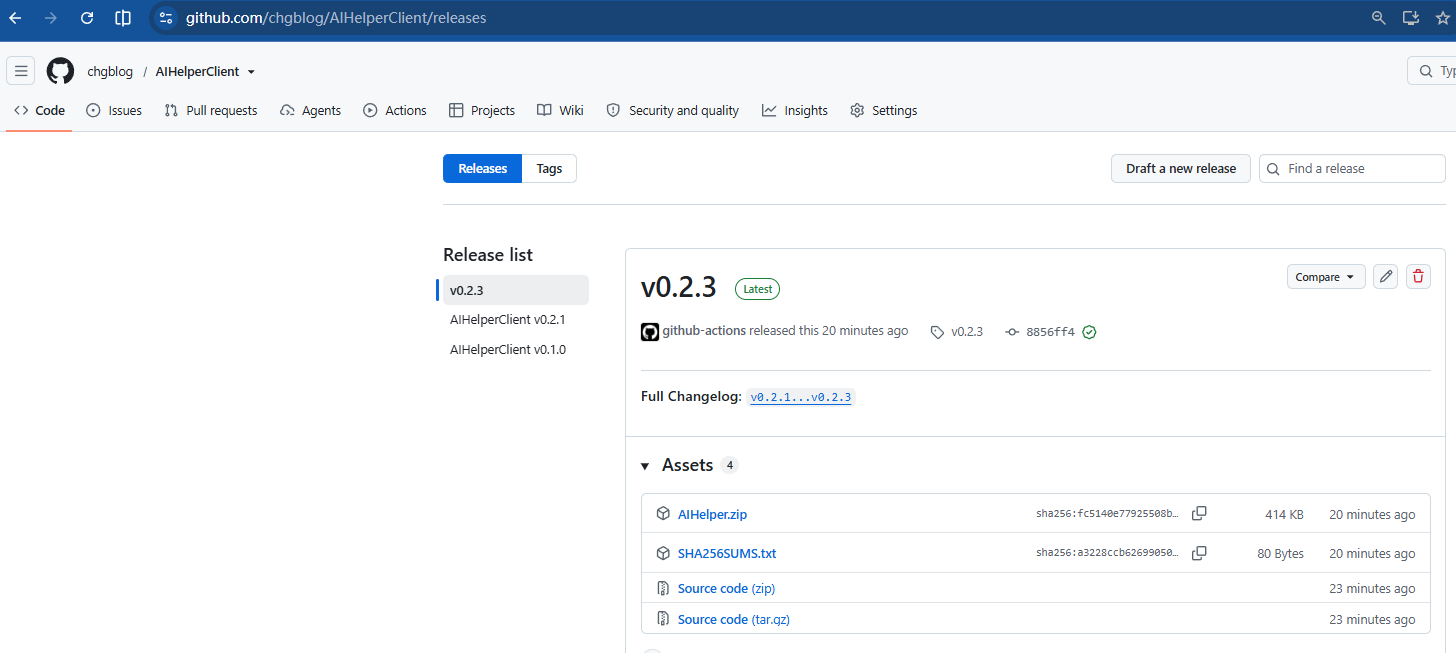Click the file icon beside Source code (zip)
This screenshot has height=653, width=1456.
click(x=663, y=588)
